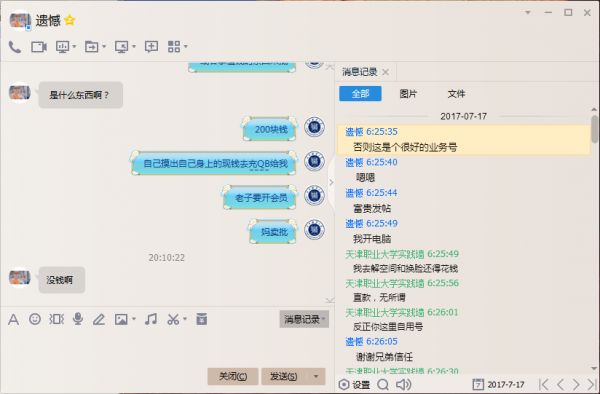Send a window shake with the vibrate icon

pyautogui.click(x=57, y=319)
